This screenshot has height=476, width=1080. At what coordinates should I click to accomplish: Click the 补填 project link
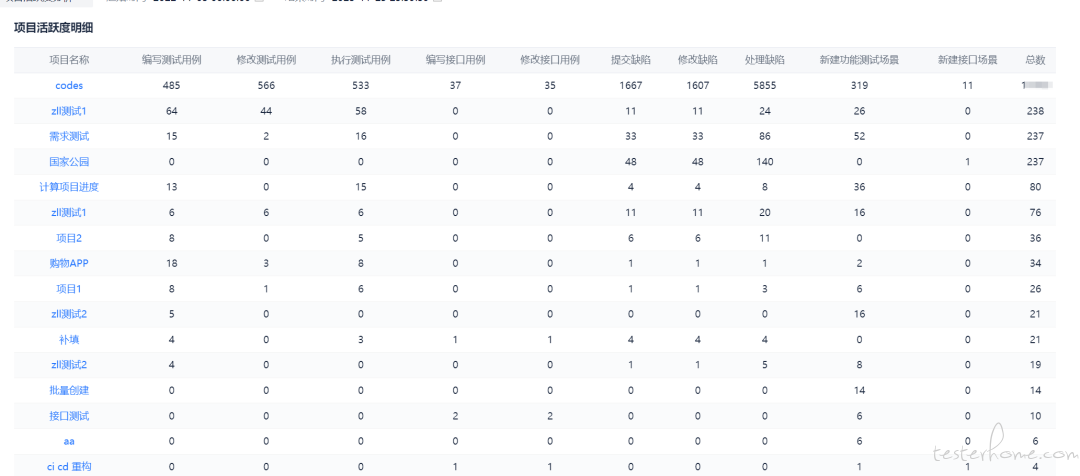[x=69, y=340]
